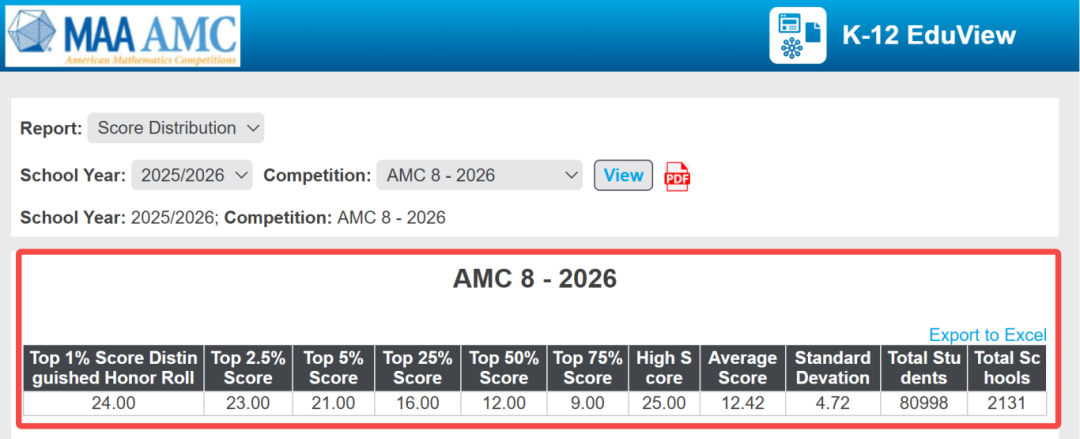Expand the School Year dropdown

point(192,175)
